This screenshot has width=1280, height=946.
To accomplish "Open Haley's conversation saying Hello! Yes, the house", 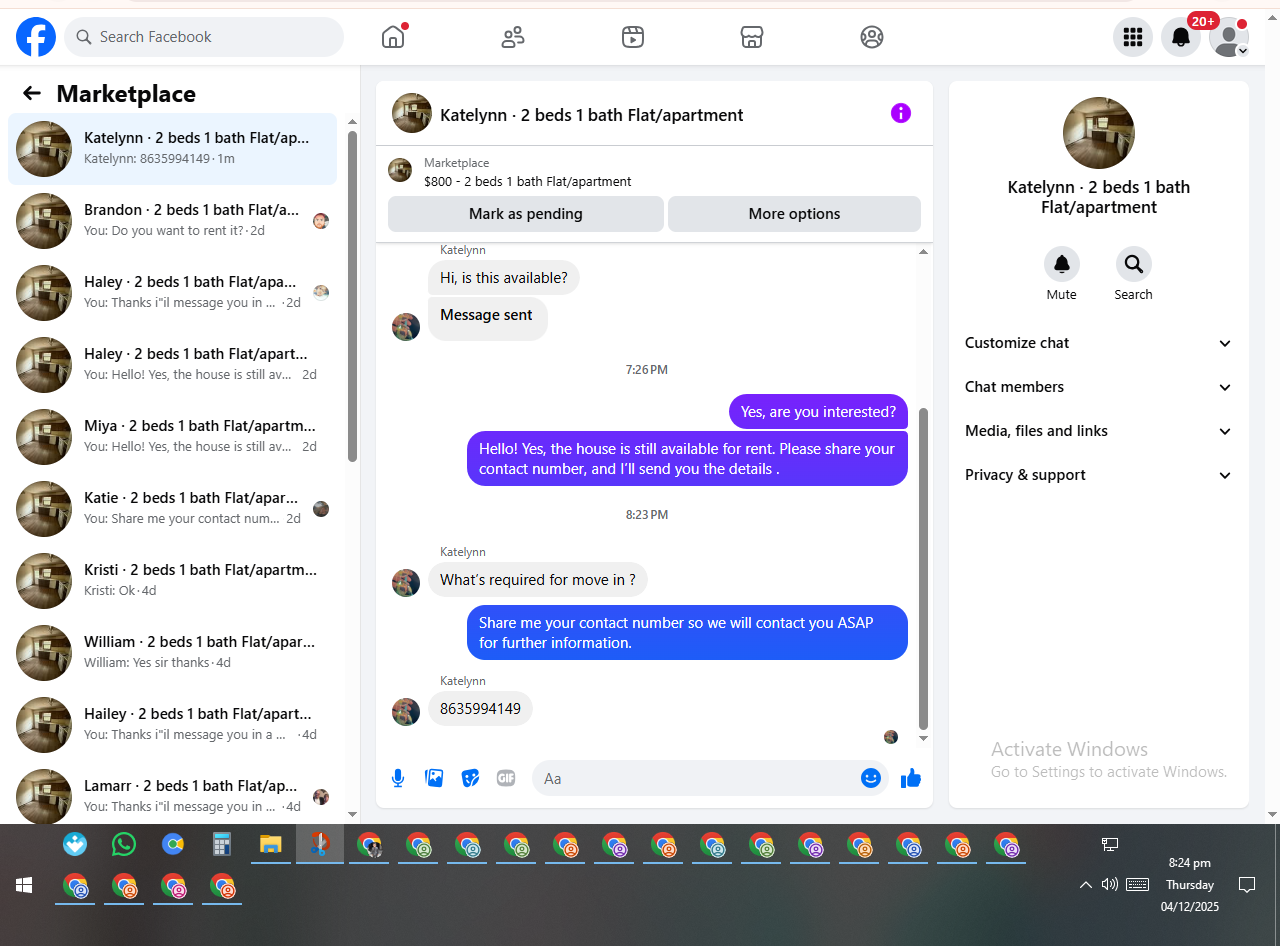I will (x=173, y=365).
